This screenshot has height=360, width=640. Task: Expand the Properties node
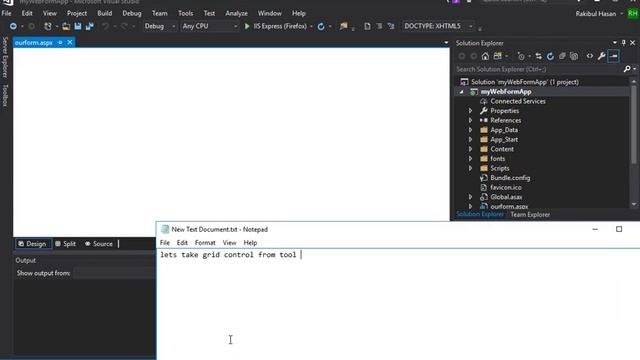[470, 111]
